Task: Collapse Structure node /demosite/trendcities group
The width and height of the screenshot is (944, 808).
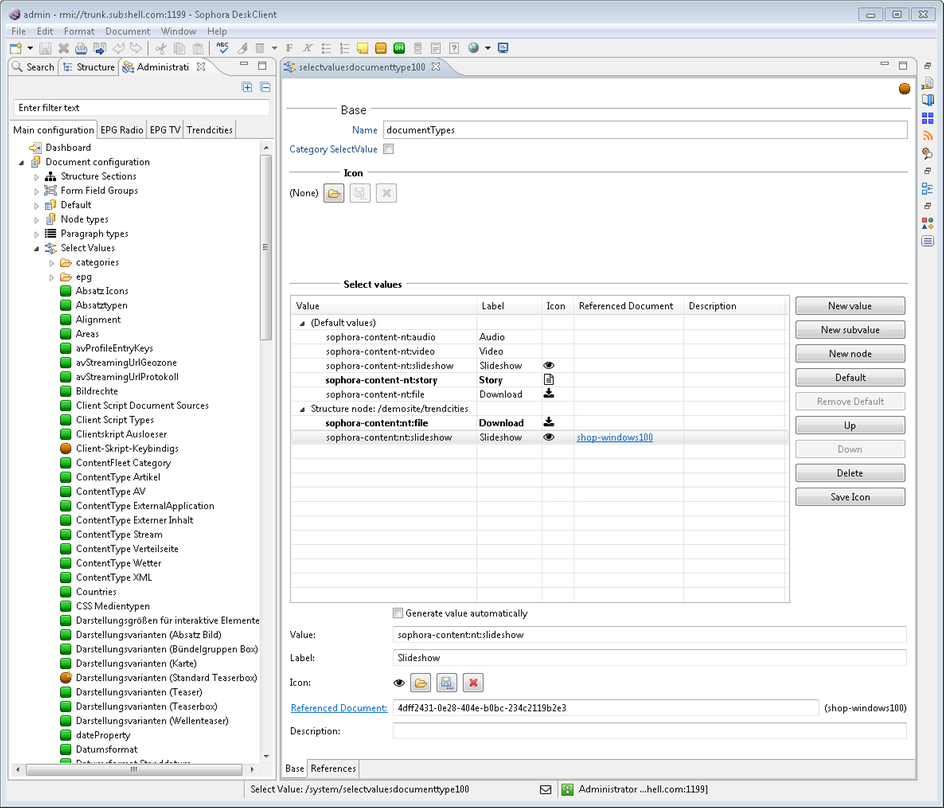Action: [x=302, y=409]
